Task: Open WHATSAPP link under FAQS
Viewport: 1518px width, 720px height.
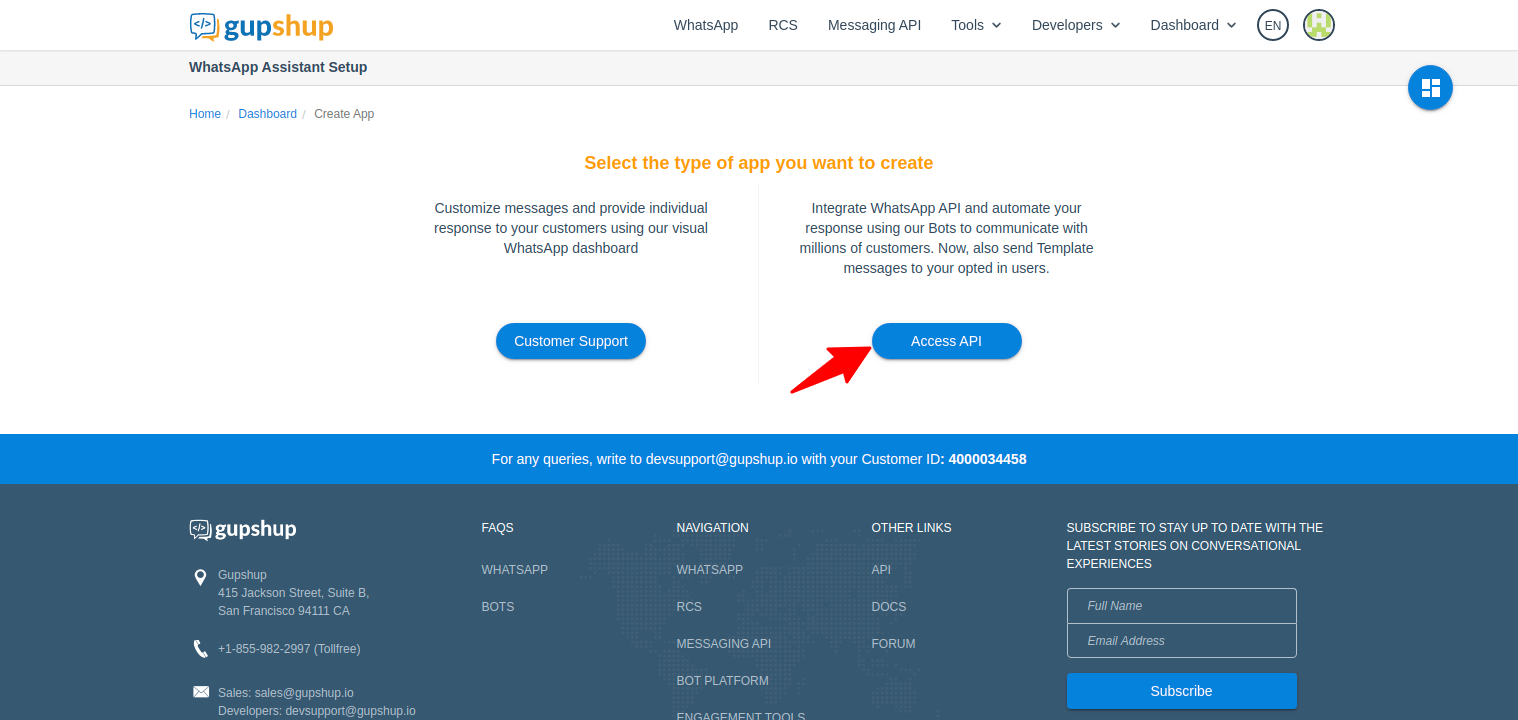Action: click(514, 570)
